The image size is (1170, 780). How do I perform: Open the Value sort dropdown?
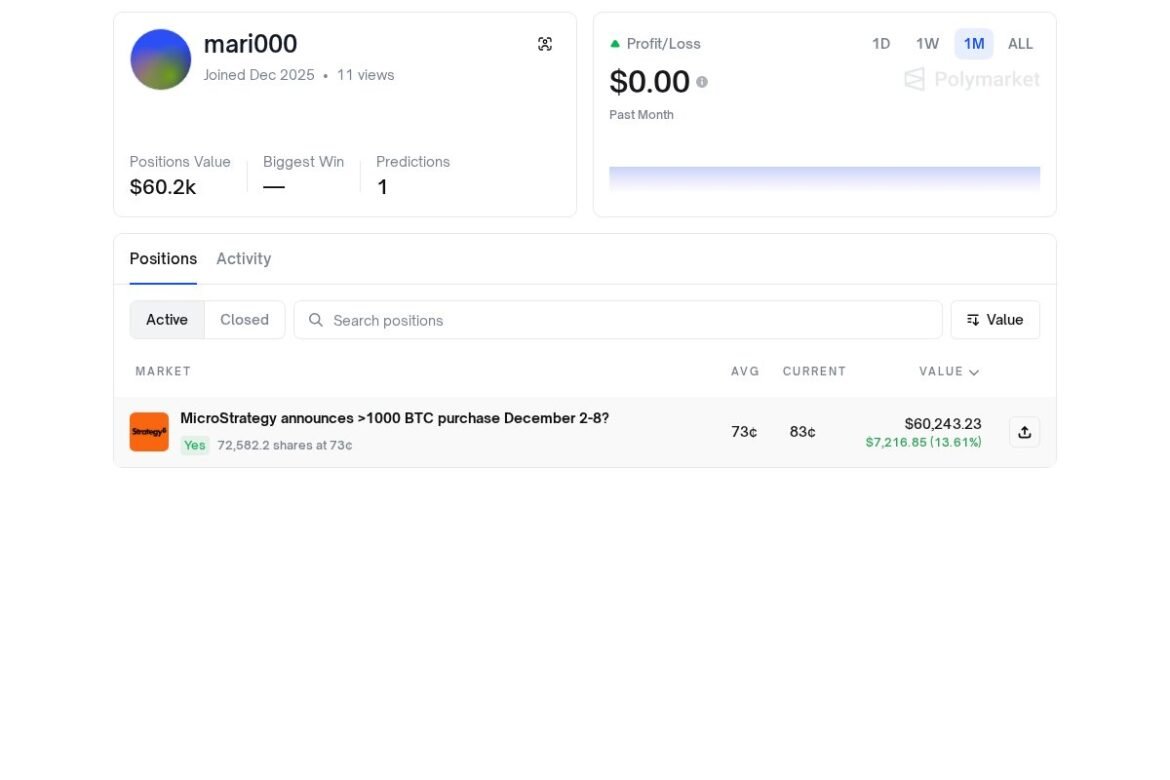coord(995,319)
